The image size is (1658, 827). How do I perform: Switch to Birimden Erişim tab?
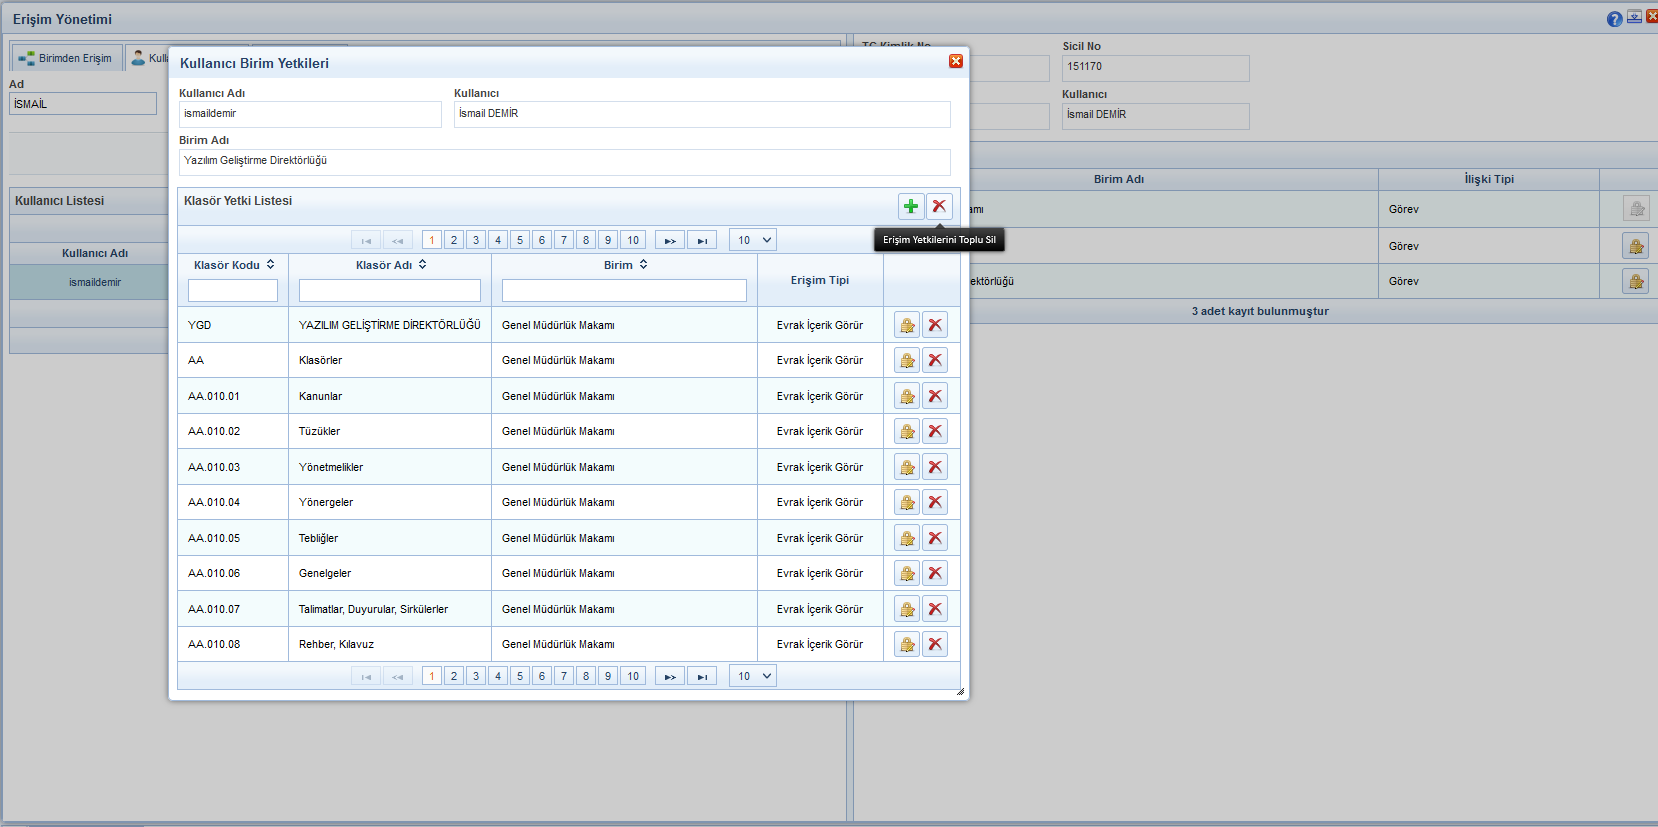click(66, 58)
